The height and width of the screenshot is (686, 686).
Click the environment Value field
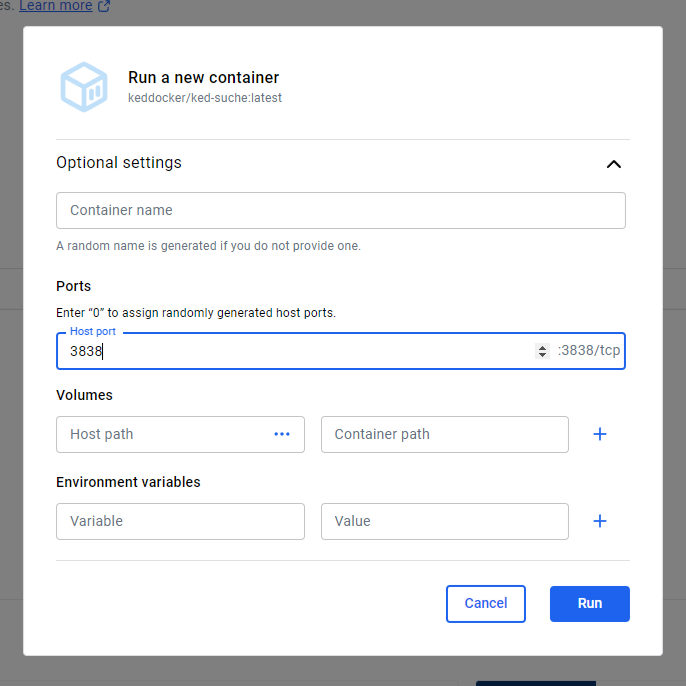pos(444,521)
